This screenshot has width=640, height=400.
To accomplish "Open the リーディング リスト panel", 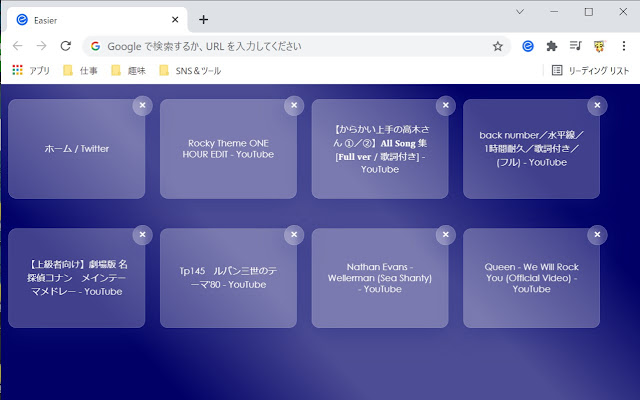I will pyautogui.click(x=590, y=71).
